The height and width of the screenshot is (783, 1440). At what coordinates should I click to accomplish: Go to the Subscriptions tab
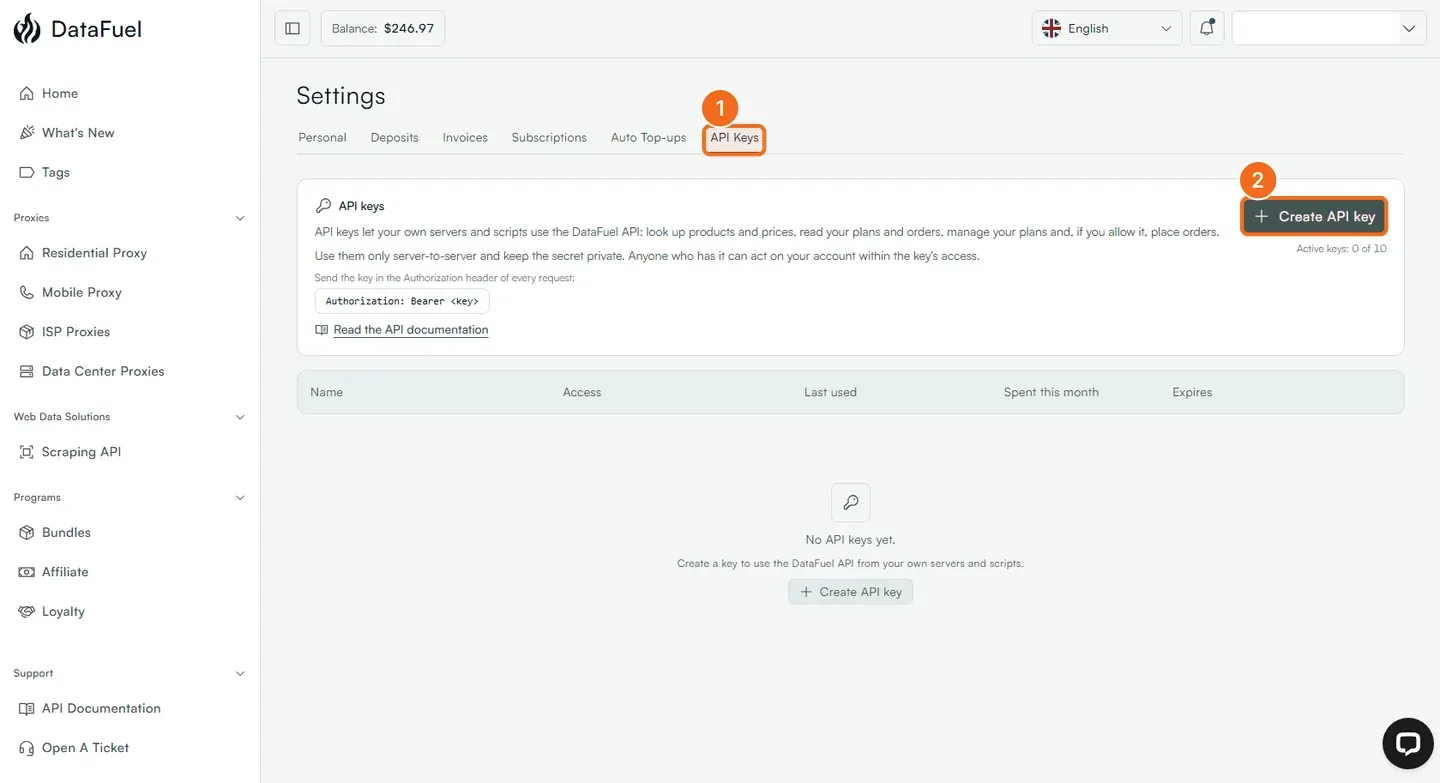(x=549, y=138)
